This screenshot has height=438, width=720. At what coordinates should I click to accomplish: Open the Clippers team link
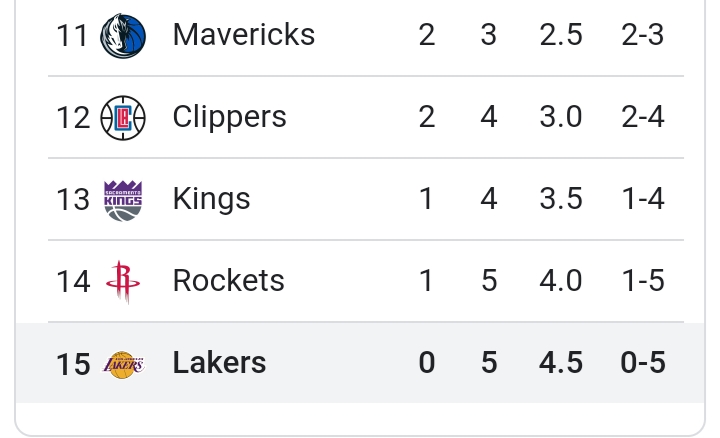click(230, 117)
